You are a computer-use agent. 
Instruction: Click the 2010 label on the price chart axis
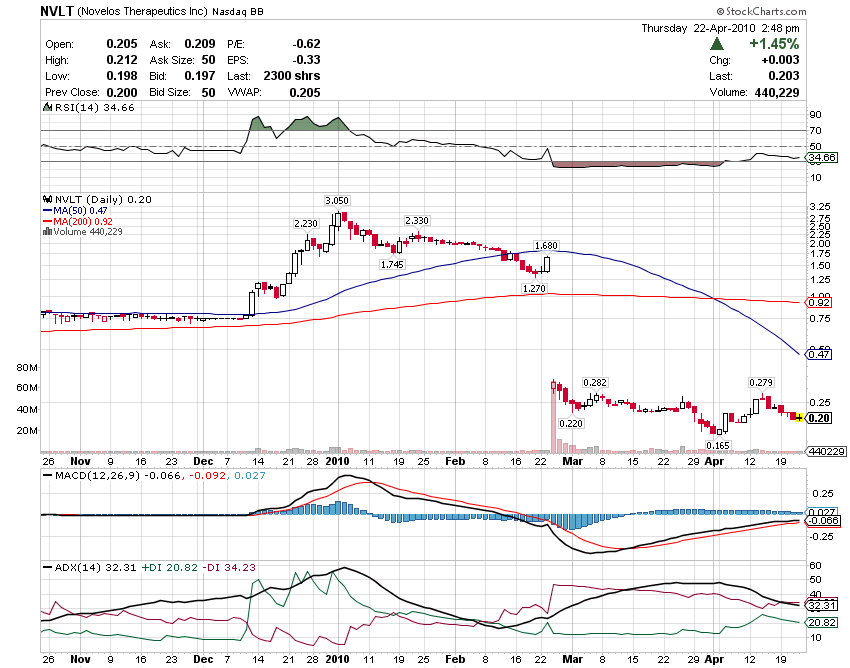click(x=337, y=461)
